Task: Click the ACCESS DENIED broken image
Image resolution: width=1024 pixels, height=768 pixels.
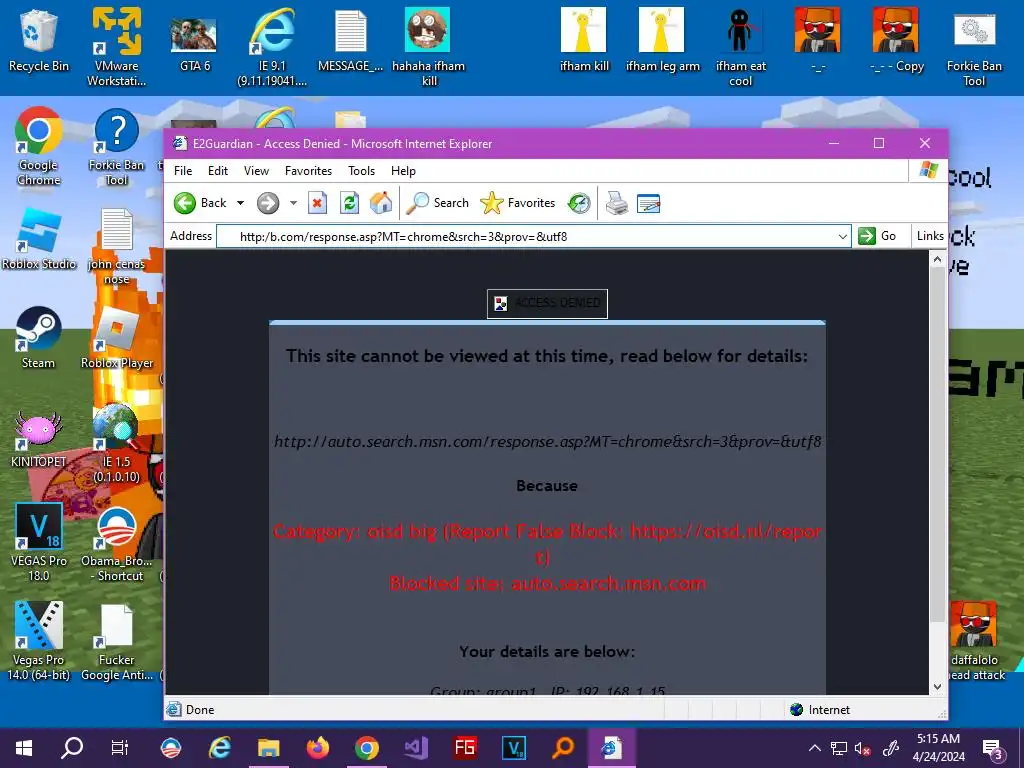Action: click(547, 304)
